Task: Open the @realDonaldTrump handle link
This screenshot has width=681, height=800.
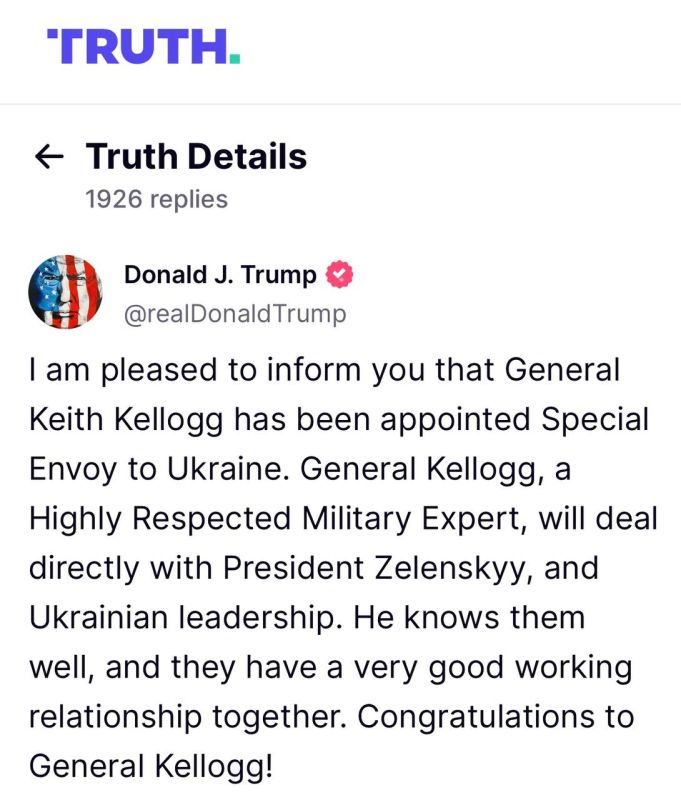Action: [235, 314]
